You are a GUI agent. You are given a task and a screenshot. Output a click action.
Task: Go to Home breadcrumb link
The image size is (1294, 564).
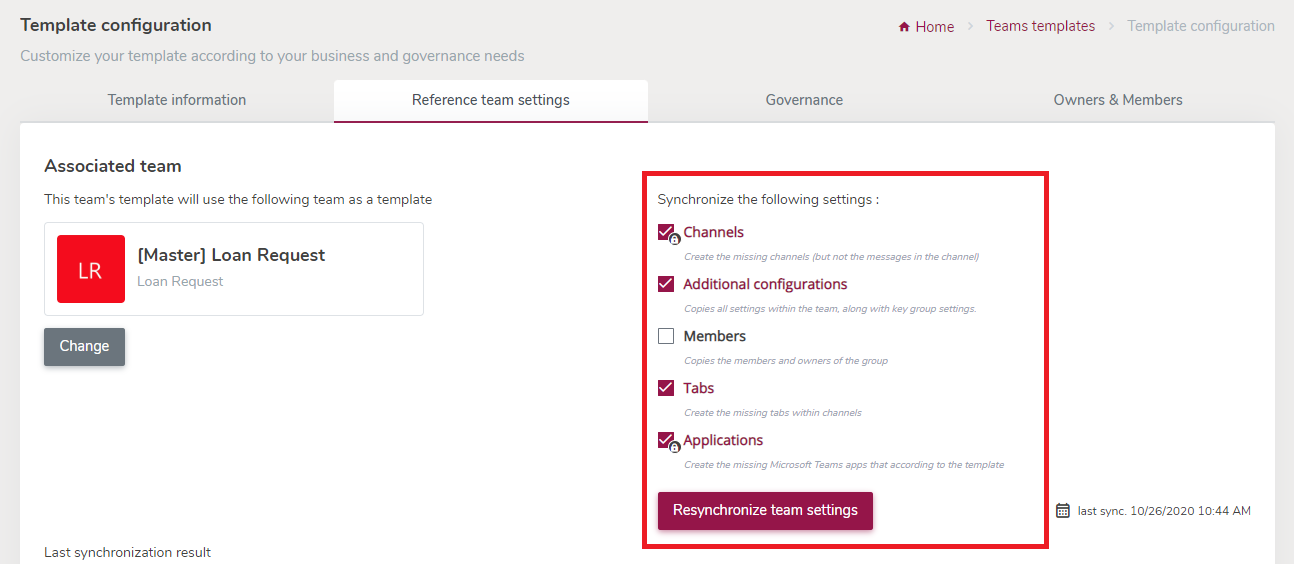pos(935,27)
